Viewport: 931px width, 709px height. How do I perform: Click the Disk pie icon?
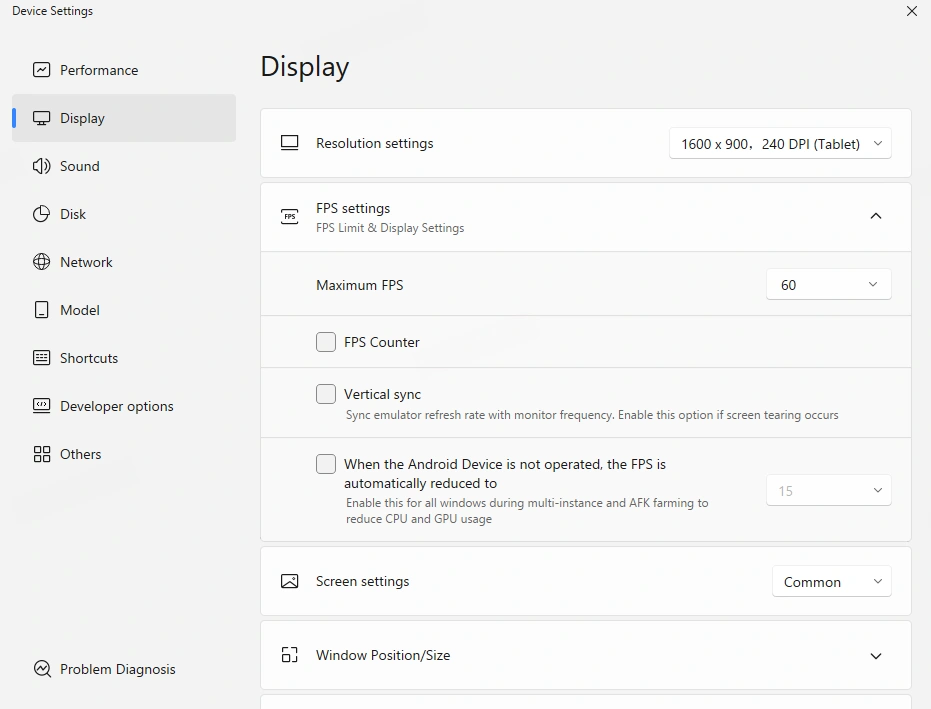point(41,214)
